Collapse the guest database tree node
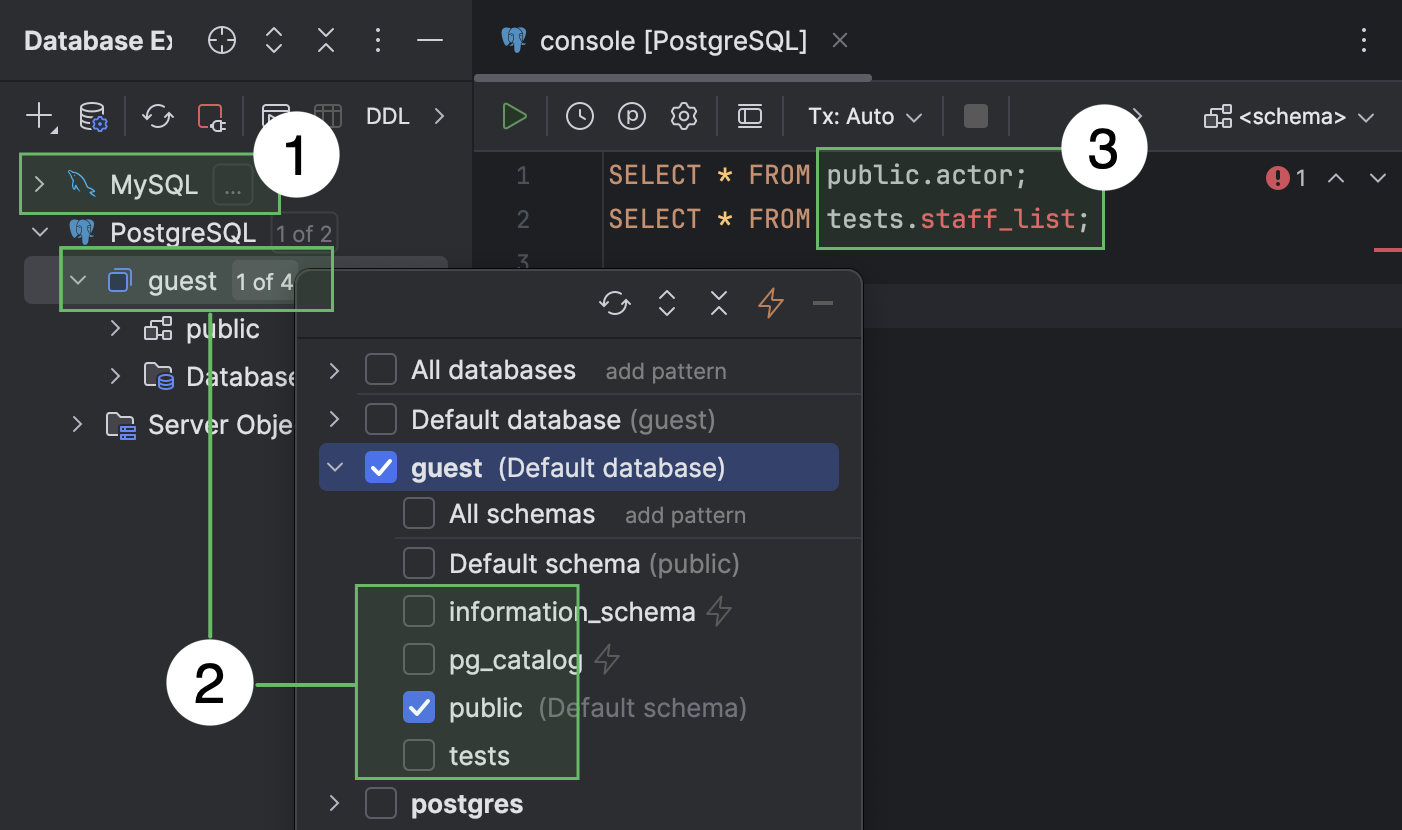Image resolution: width=1402 pixels, height=830 pixels. pyautogui.click(x=78, y=280)
